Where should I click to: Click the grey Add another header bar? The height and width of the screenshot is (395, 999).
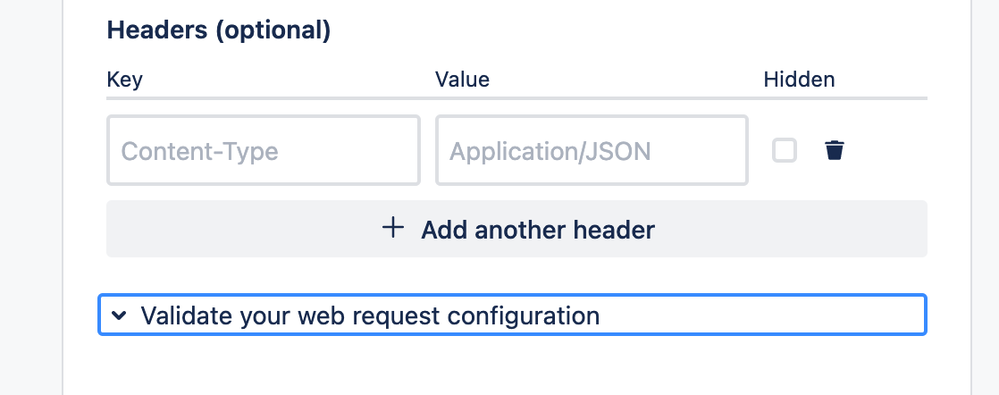click(517, 229)
